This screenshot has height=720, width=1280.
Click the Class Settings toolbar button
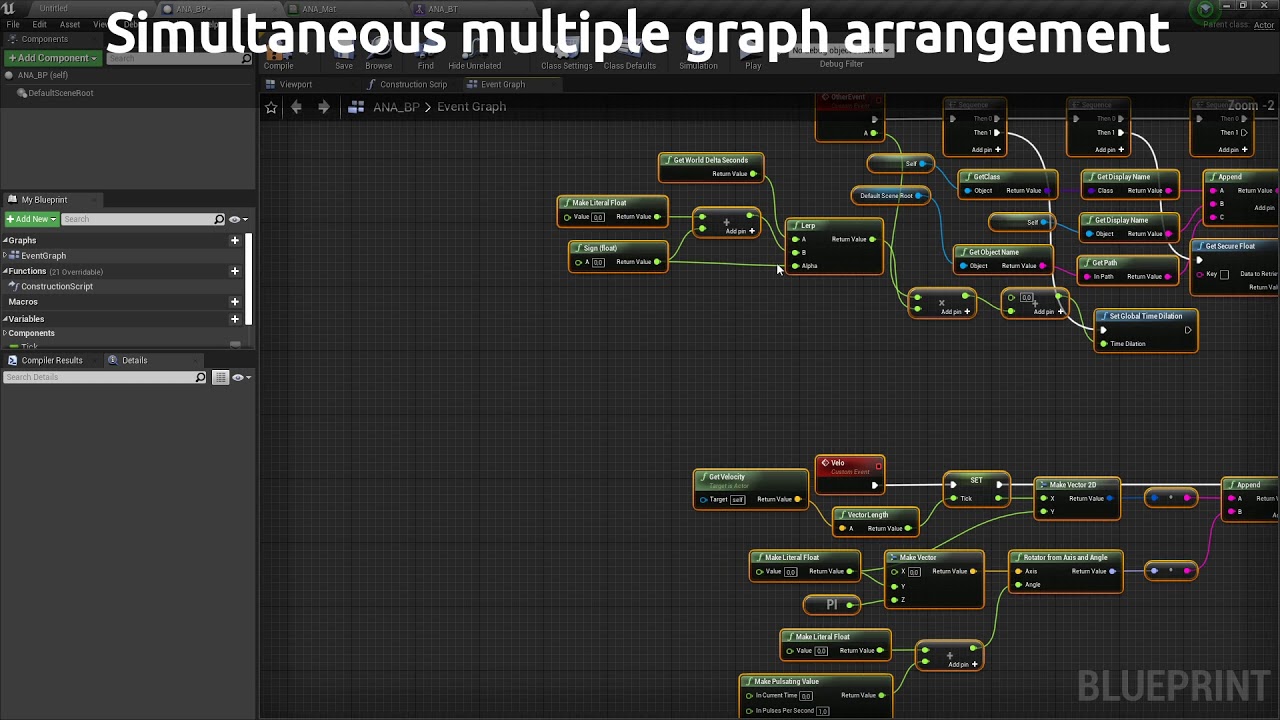(x=567, y=56)
